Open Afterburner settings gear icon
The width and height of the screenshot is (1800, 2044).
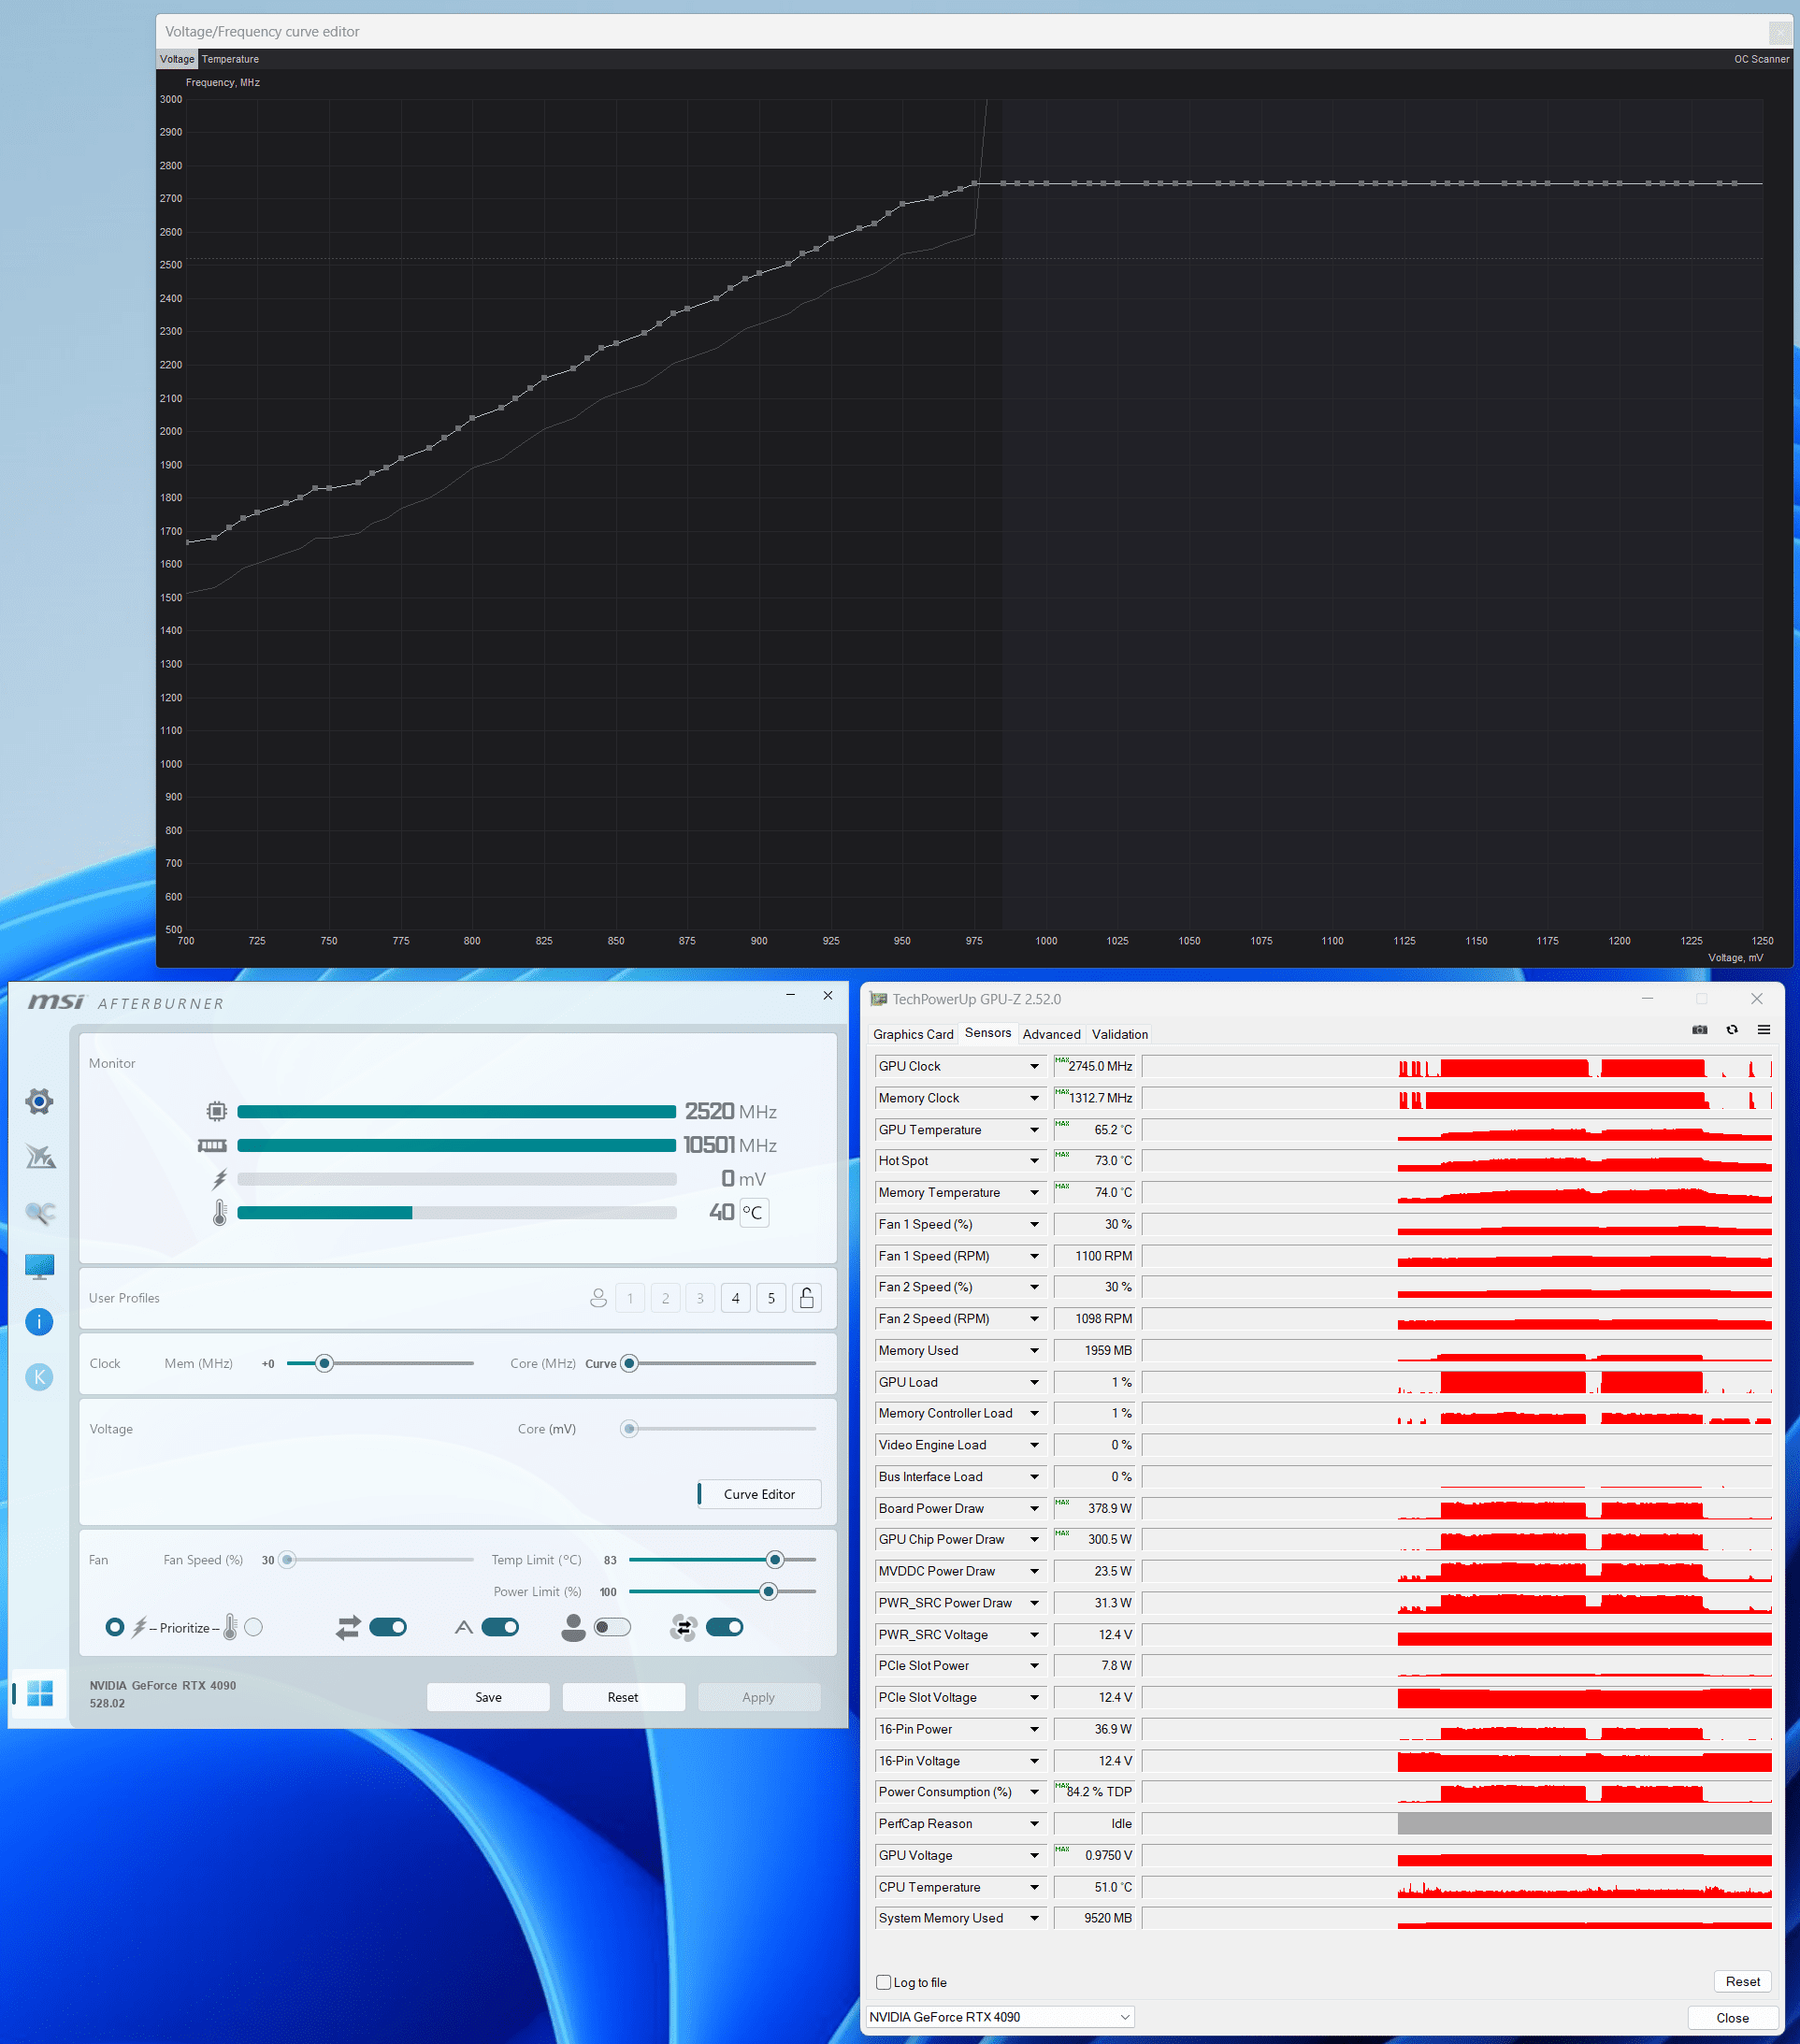[x=39, y=1102]
